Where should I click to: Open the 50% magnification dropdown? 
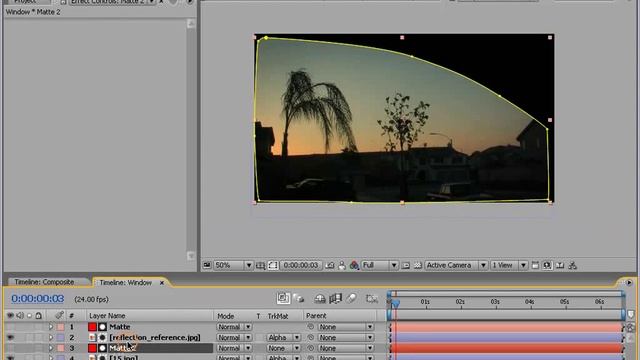[x=233, y=265]
